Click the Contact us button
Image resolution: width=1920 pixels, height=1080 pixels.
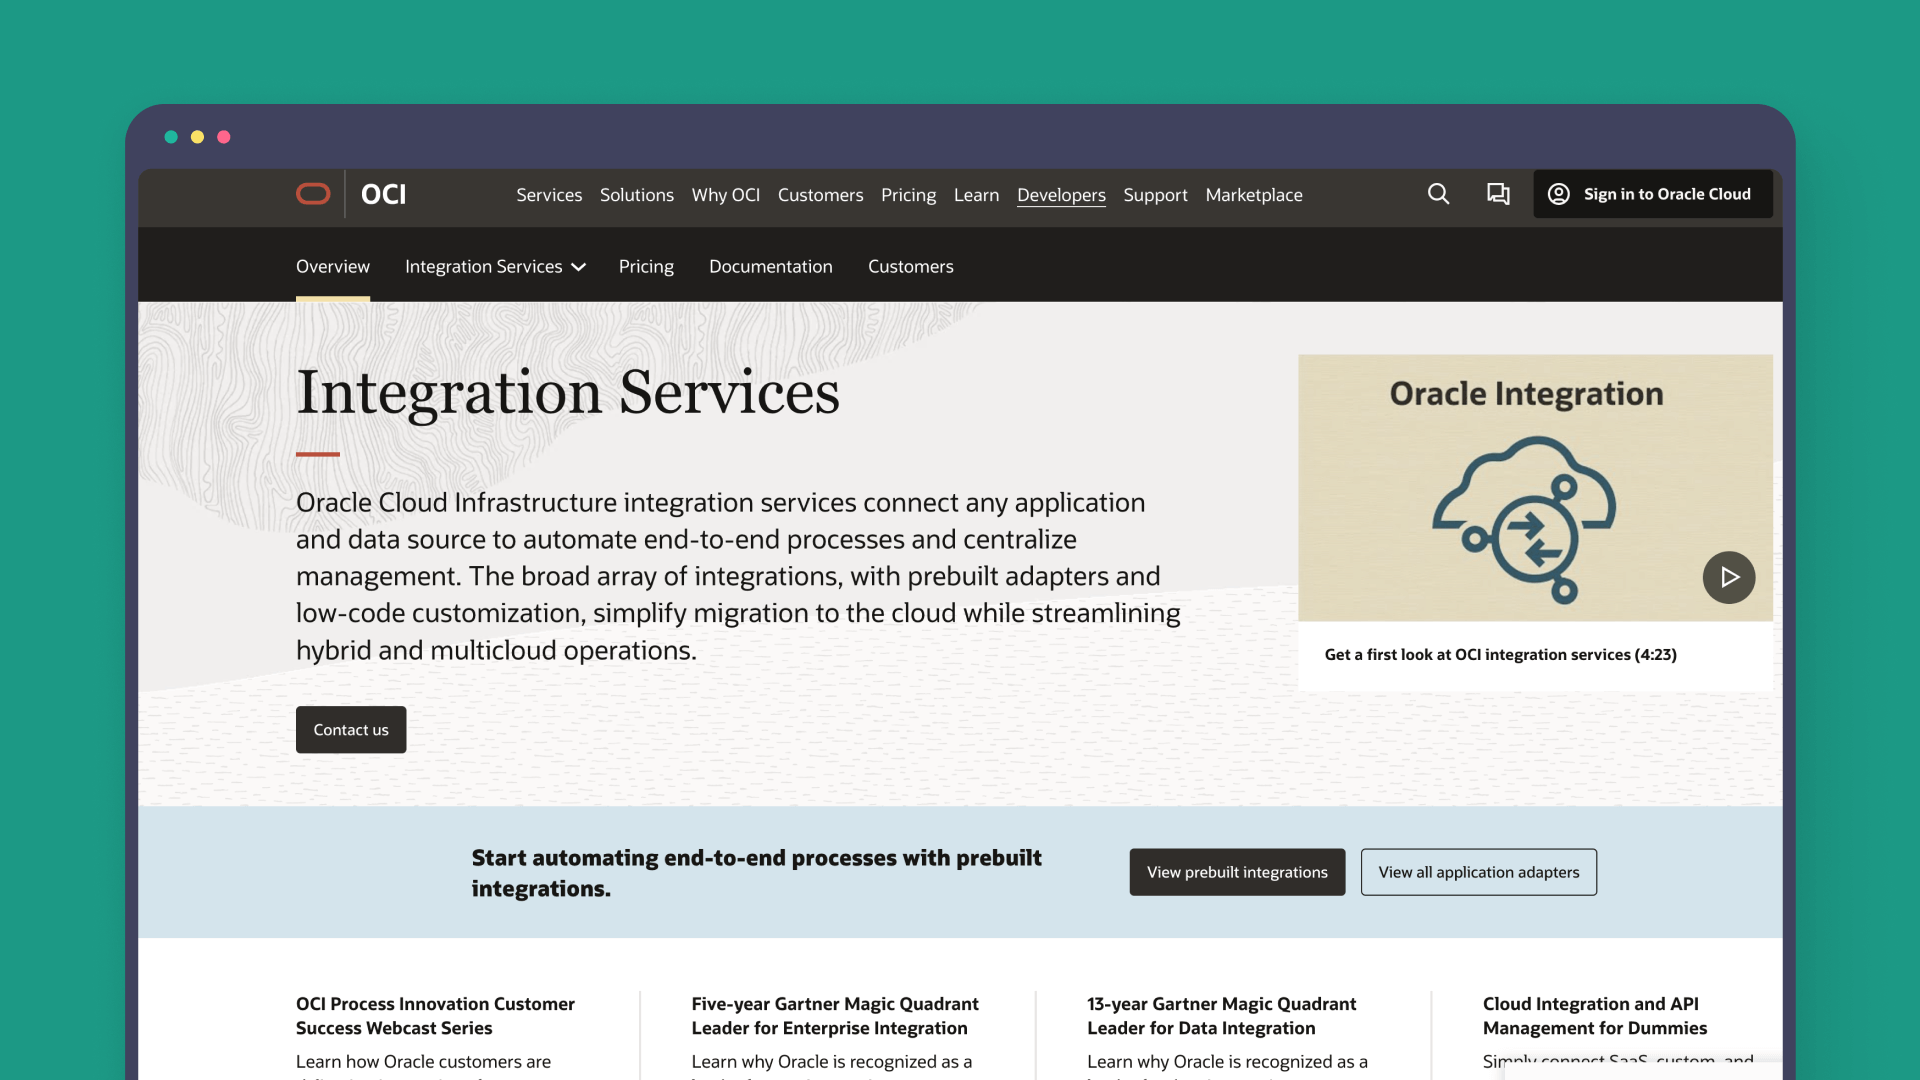click(x=350, y=729)
